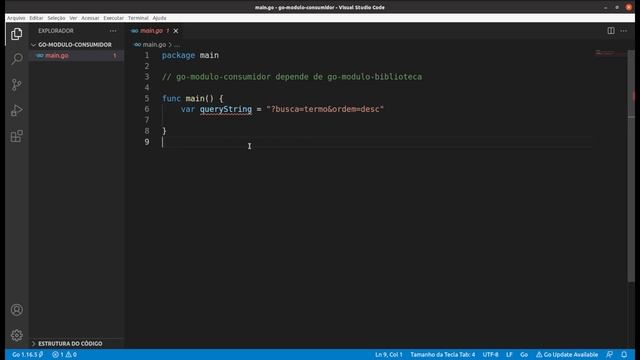The width and height of the screenshot is (640, 360).
Task: Open the Search view in activity bar
Action: [17, 59]
